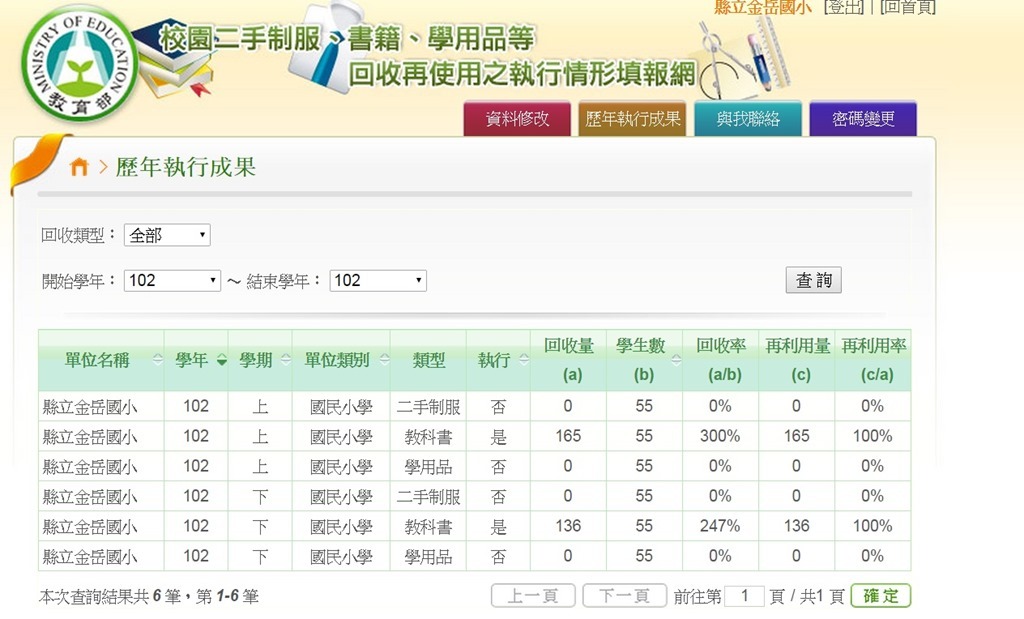
Task: Select the 歷年執行成果 tab
Action: pos(632,119)
